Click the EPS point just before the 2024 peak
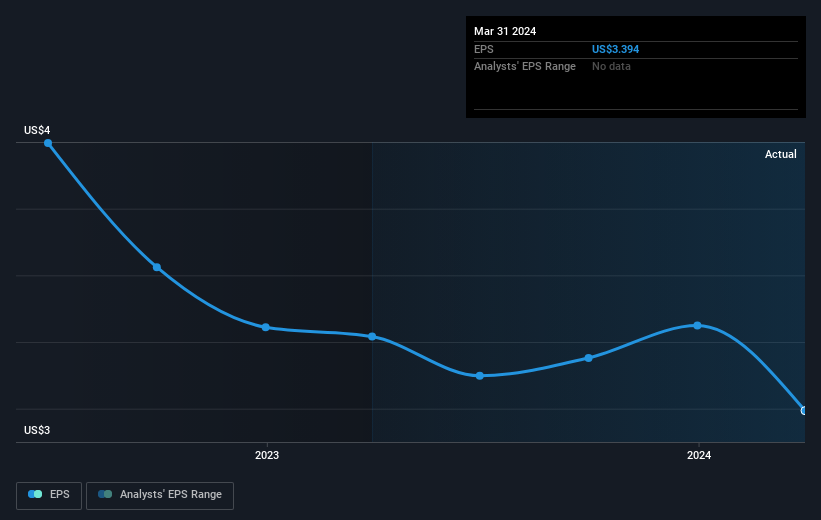This screenshot has height=520, width=821. coord(589,358)
